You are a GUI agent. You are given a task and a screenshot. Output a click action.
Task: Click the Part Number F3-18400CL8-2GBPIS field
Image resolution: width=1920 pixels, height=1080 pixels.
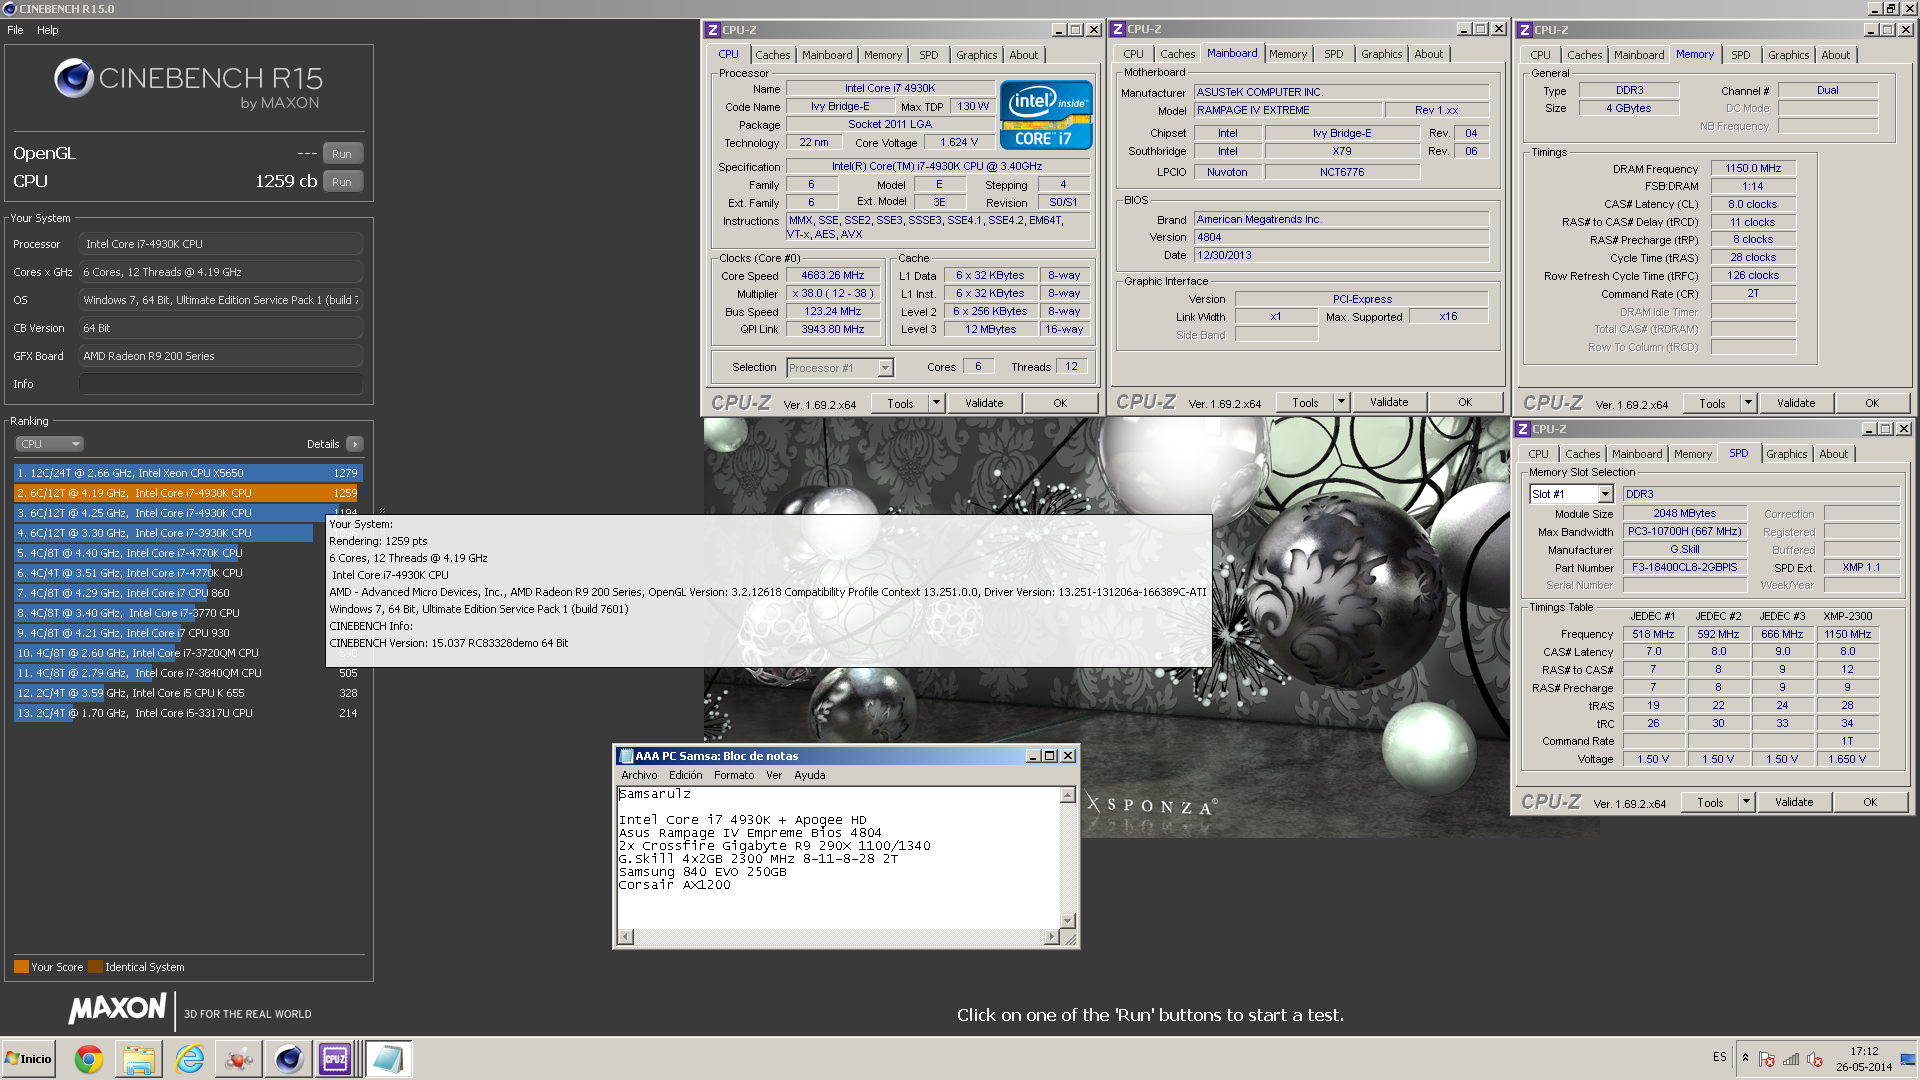click(x=1684, y=568)
